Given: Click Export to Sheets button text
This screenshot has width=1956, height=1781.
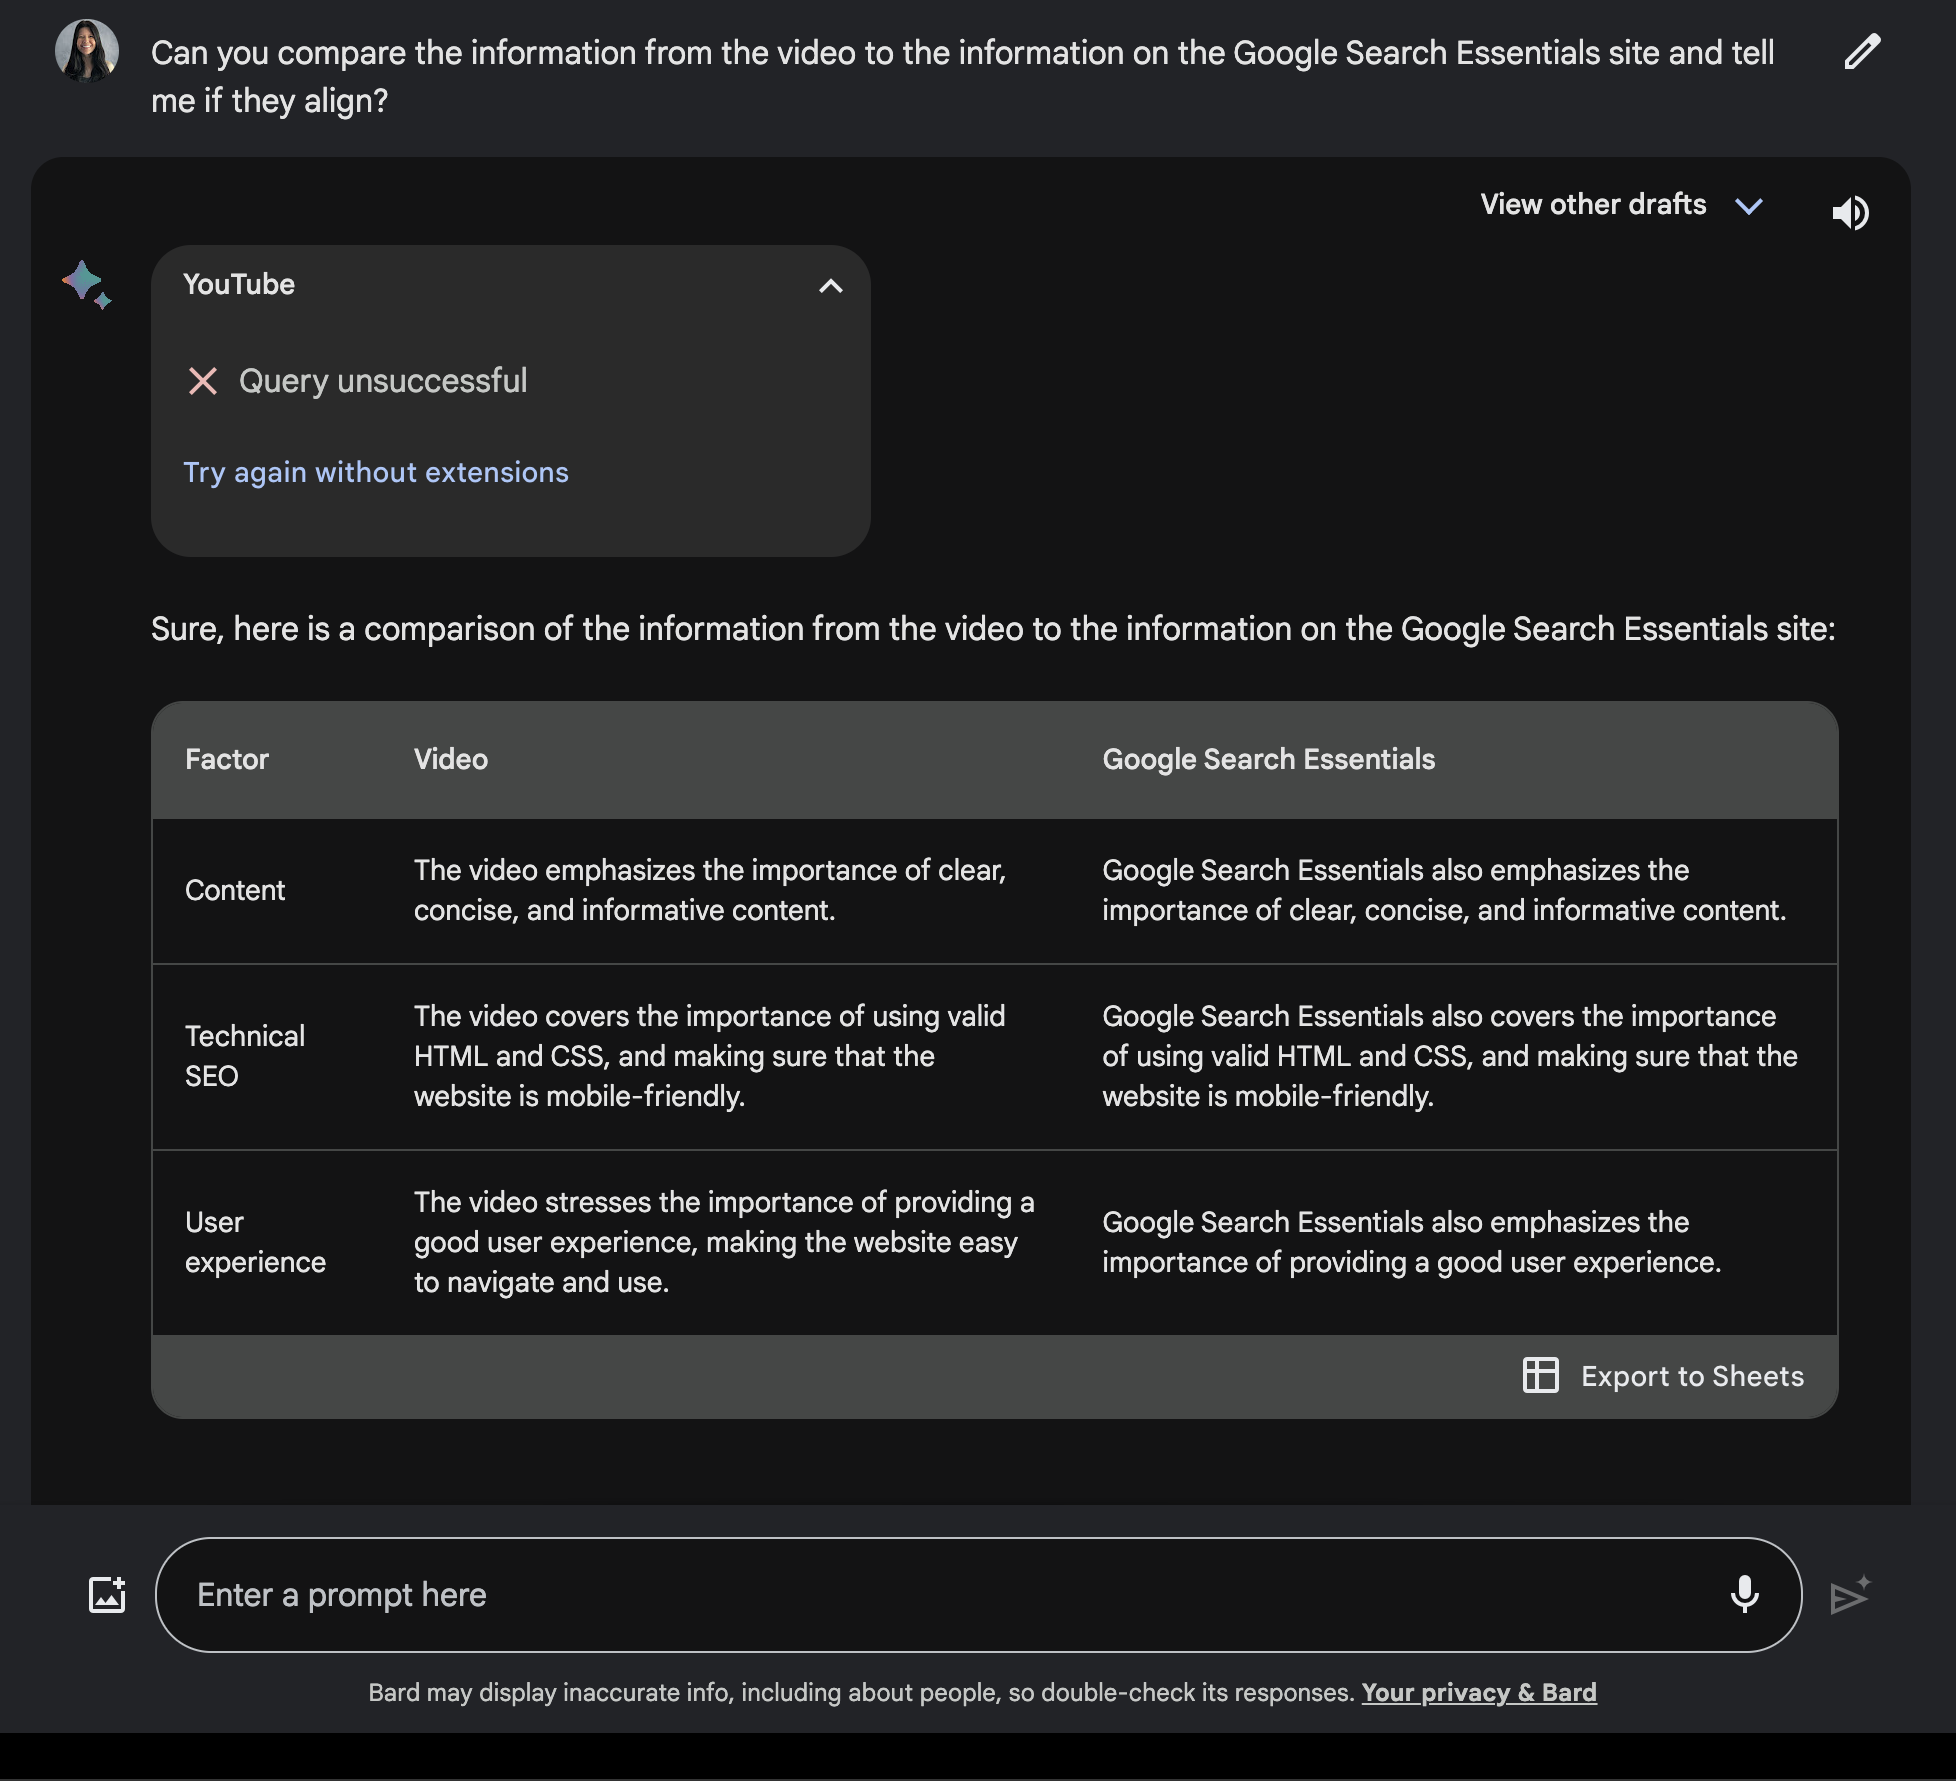Looking at the screenshot, I should pyautogui.click(x=1692, y=1376).
